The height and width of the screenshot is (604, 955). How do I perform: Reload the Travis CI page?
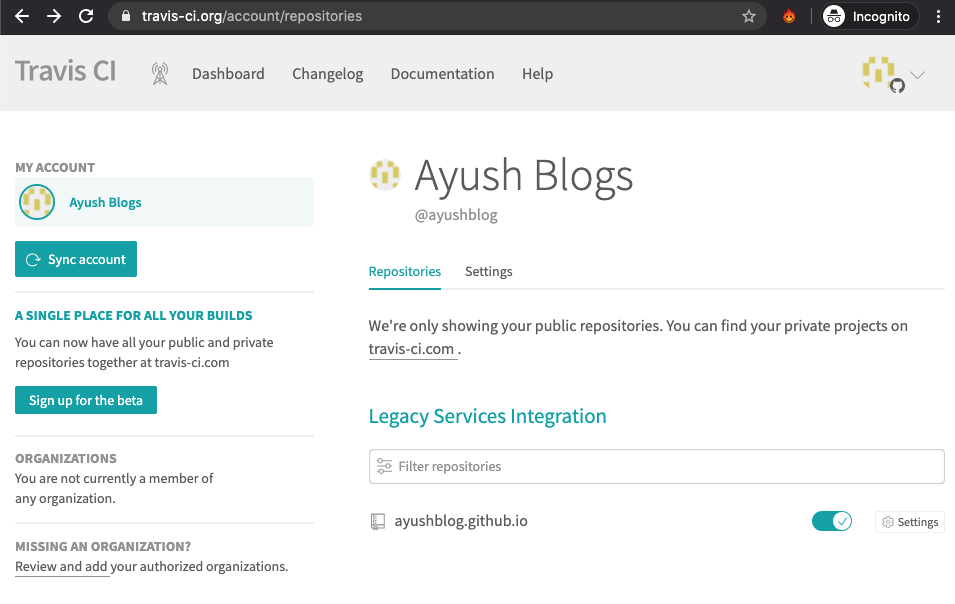86,16
